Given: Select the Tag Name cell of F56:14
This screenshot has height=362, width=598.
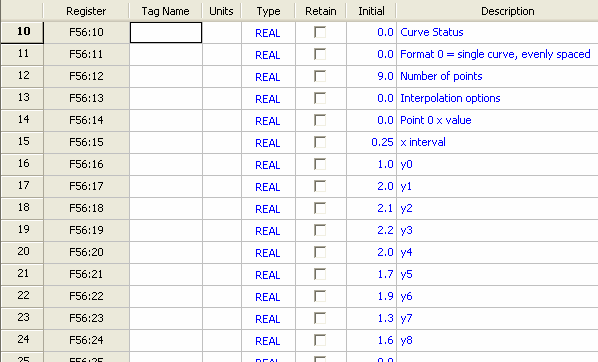Looking at the screenshot, I should (x=166, y=120).
